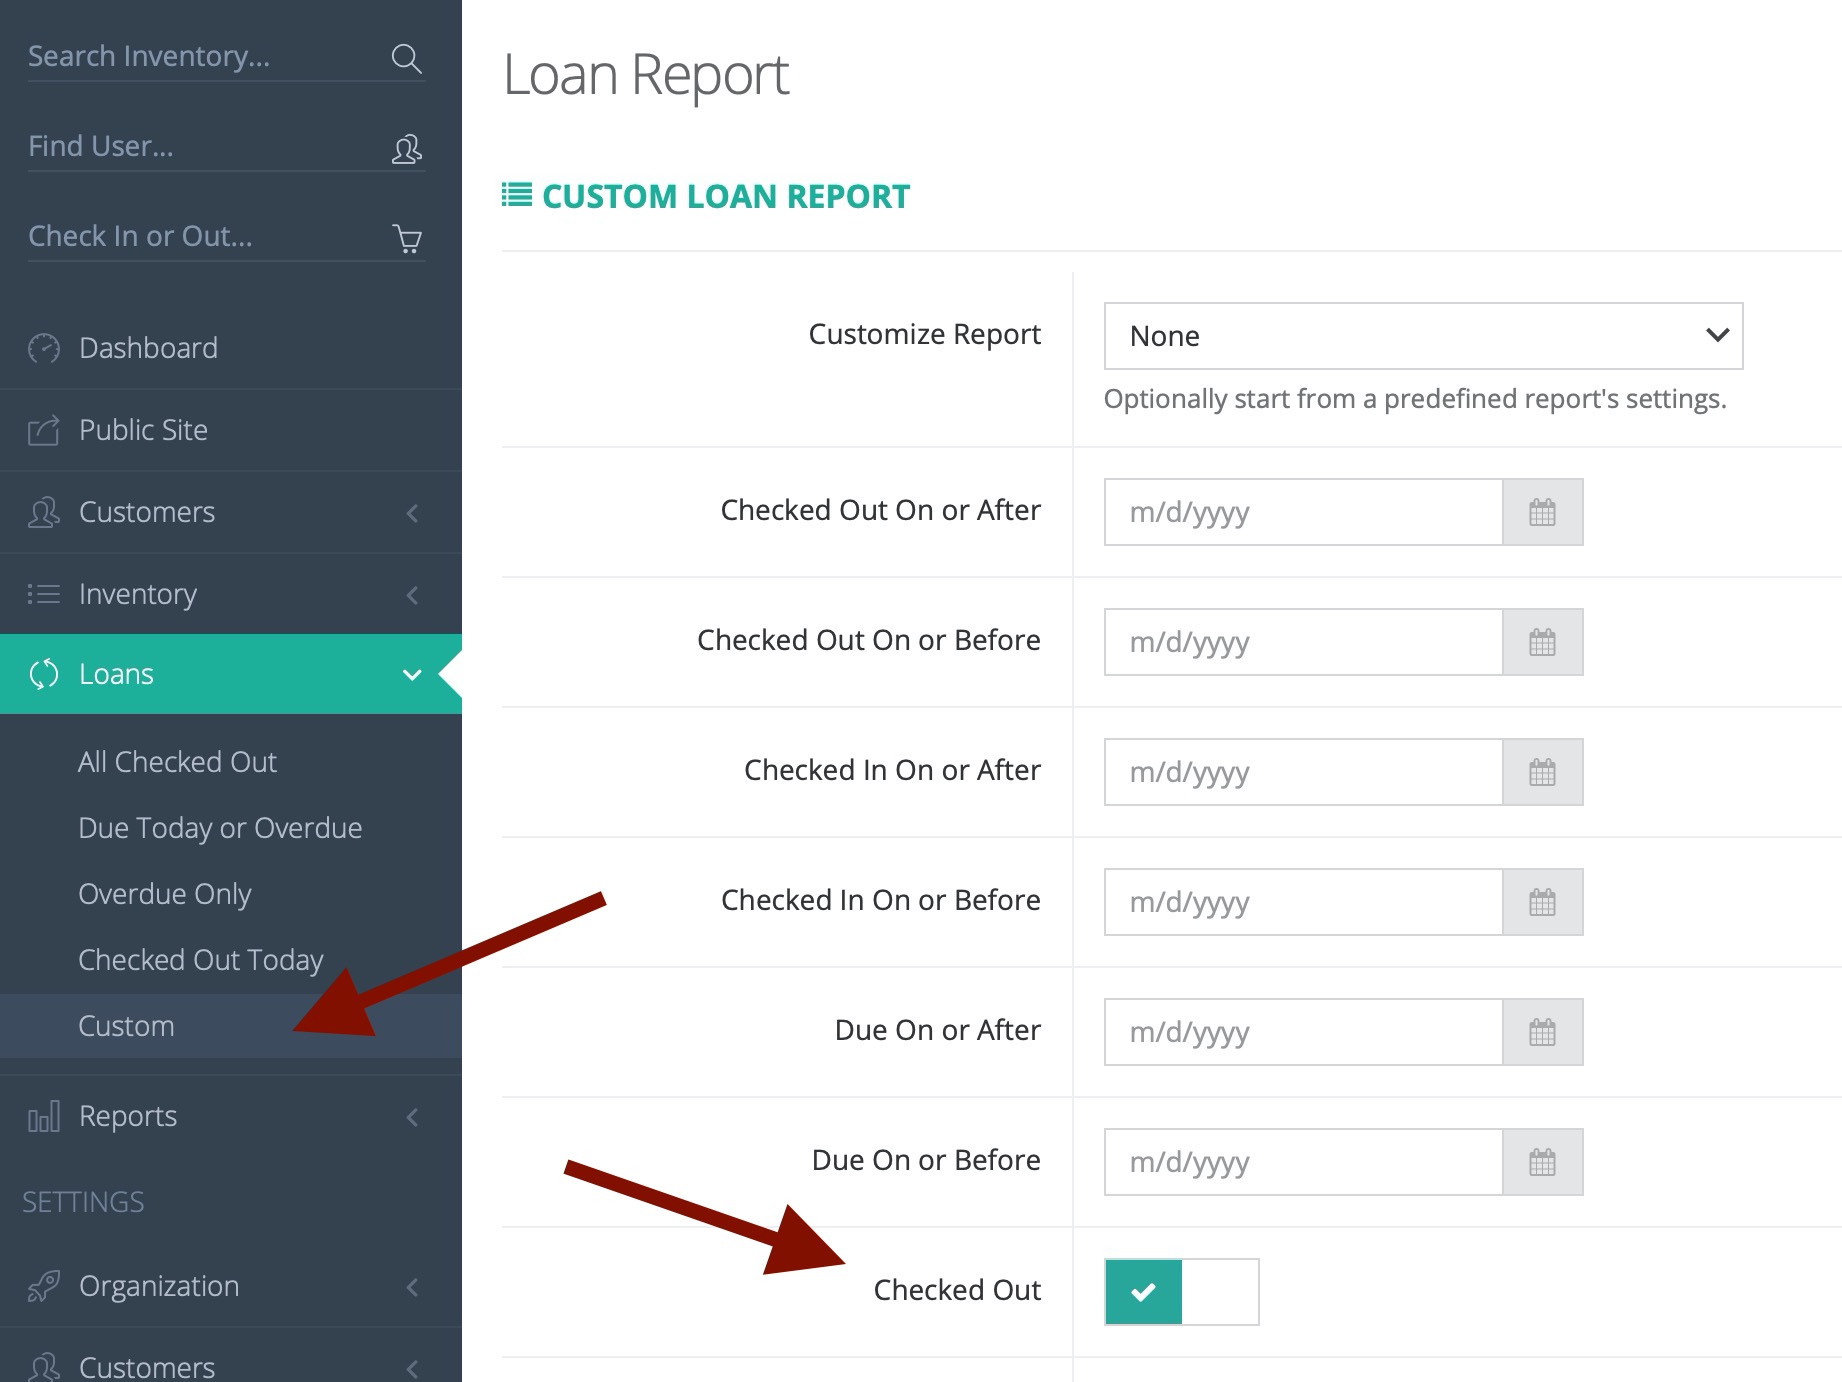
Task: Expand the Organization menu chevron
Action: click(412, 1287)
